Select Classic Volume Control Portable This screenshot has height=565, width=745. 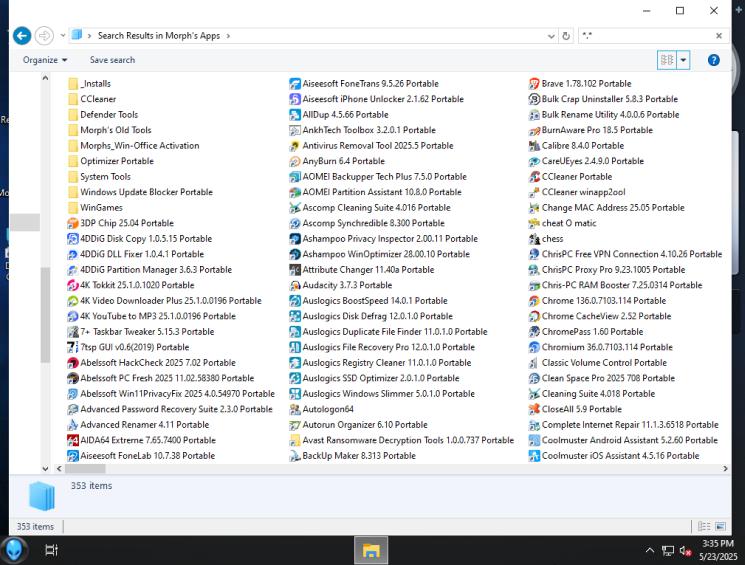click(x=604, y=363)
